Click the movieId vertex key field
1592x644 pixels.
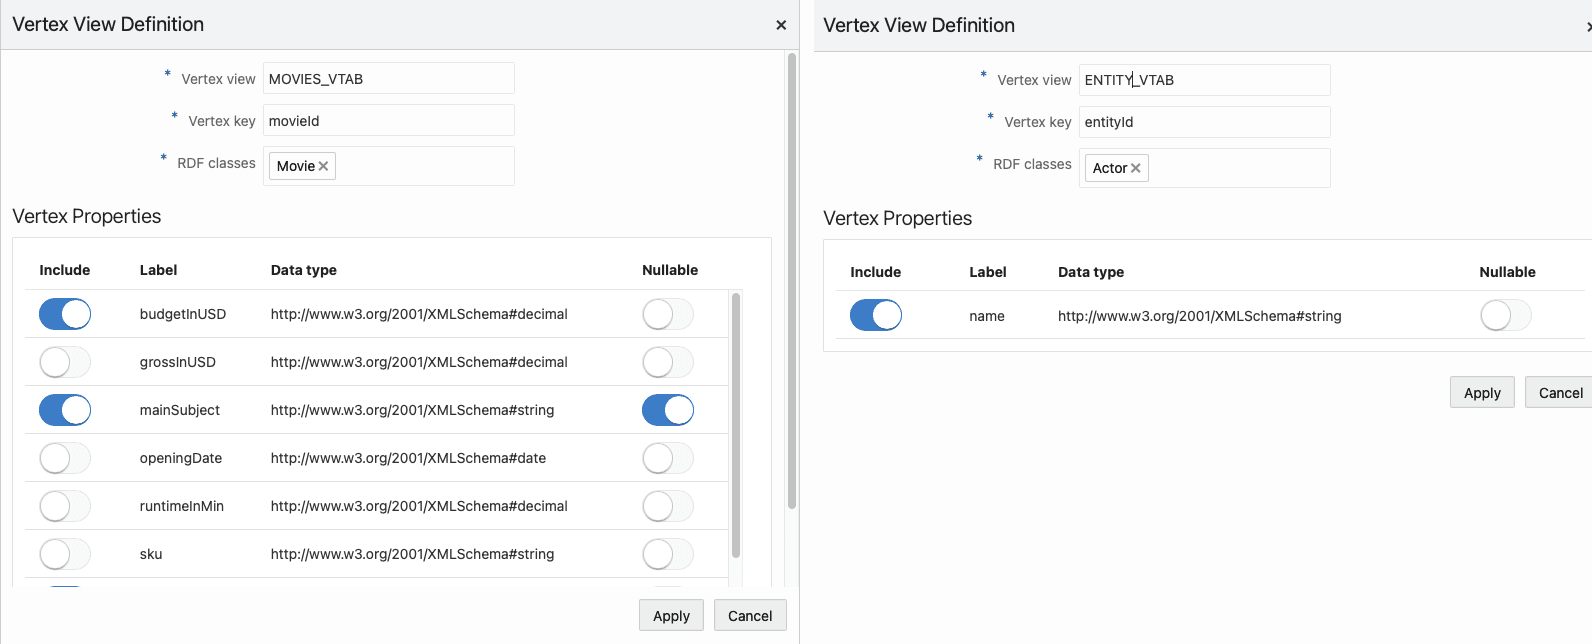pyautogui.click(x=388, y=121)
